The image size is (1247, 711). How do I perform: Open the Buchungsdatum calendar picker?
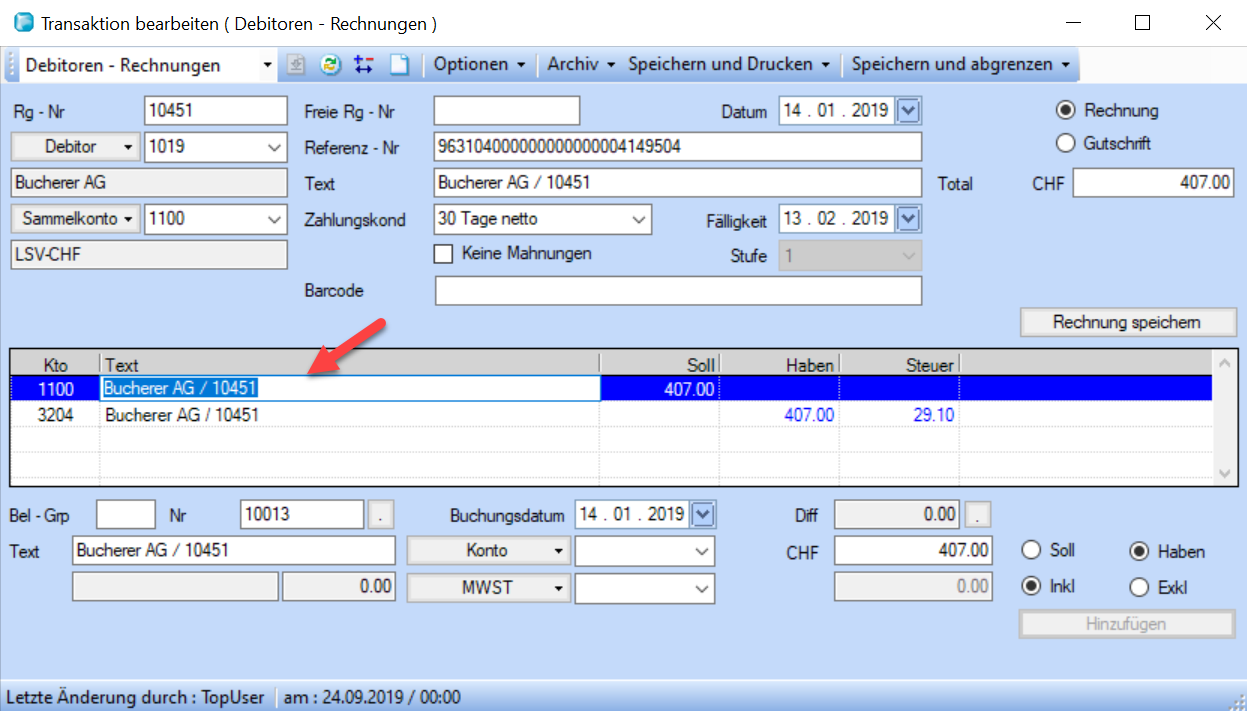pos(704,514)
